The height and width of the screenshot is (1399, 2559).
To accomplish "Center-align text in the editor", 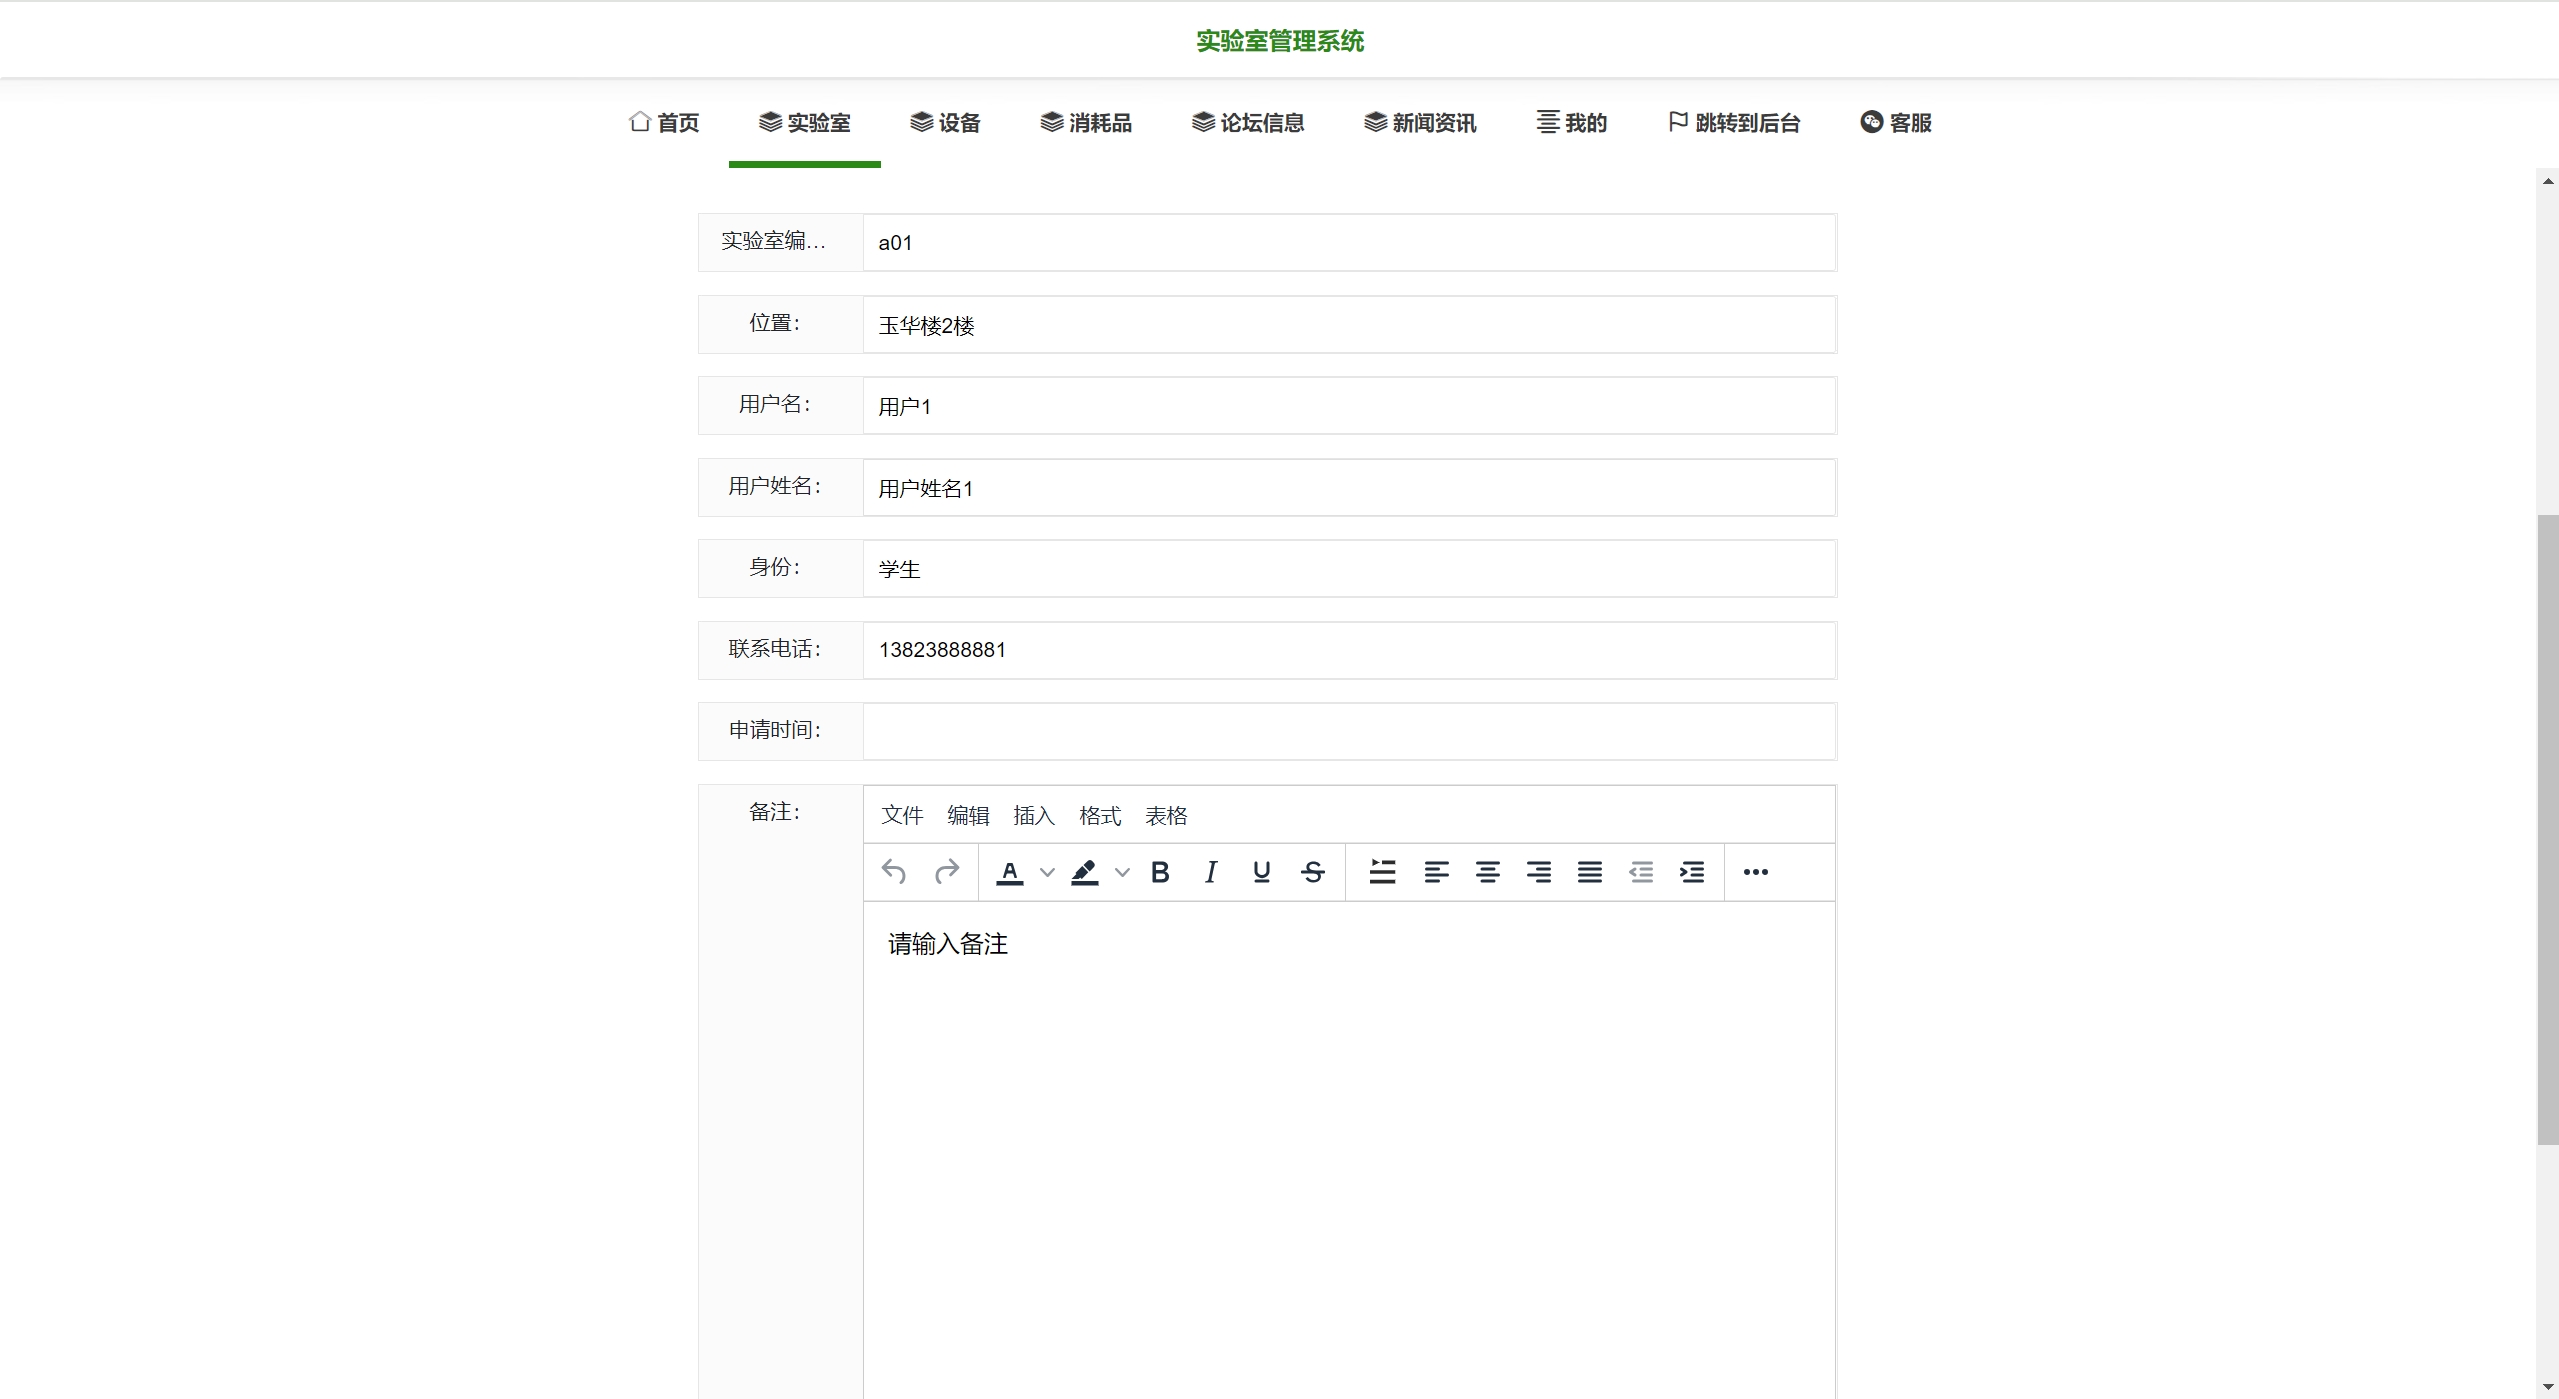I will [1487, 872].
